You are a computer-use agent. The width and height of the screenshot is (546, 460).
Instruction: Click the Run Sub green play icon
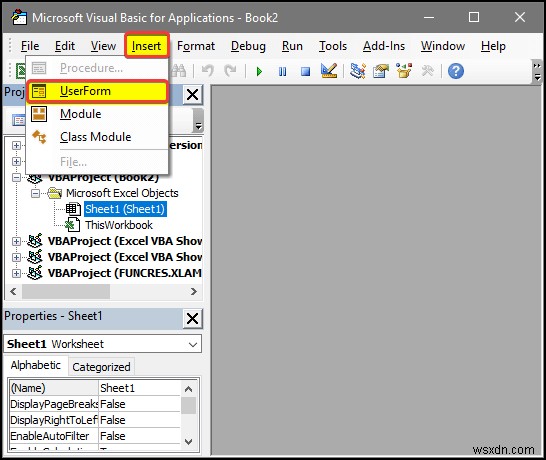point(259,72)
